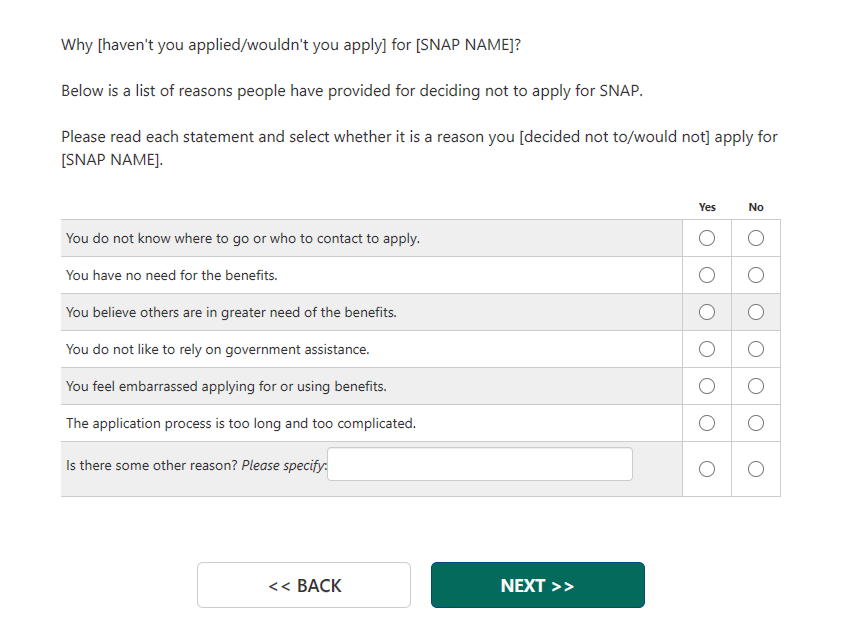The width and height of the screenshot is (851, 642).
Task: Select Yes for not knowing where to apply
Action: pos(707,238)
